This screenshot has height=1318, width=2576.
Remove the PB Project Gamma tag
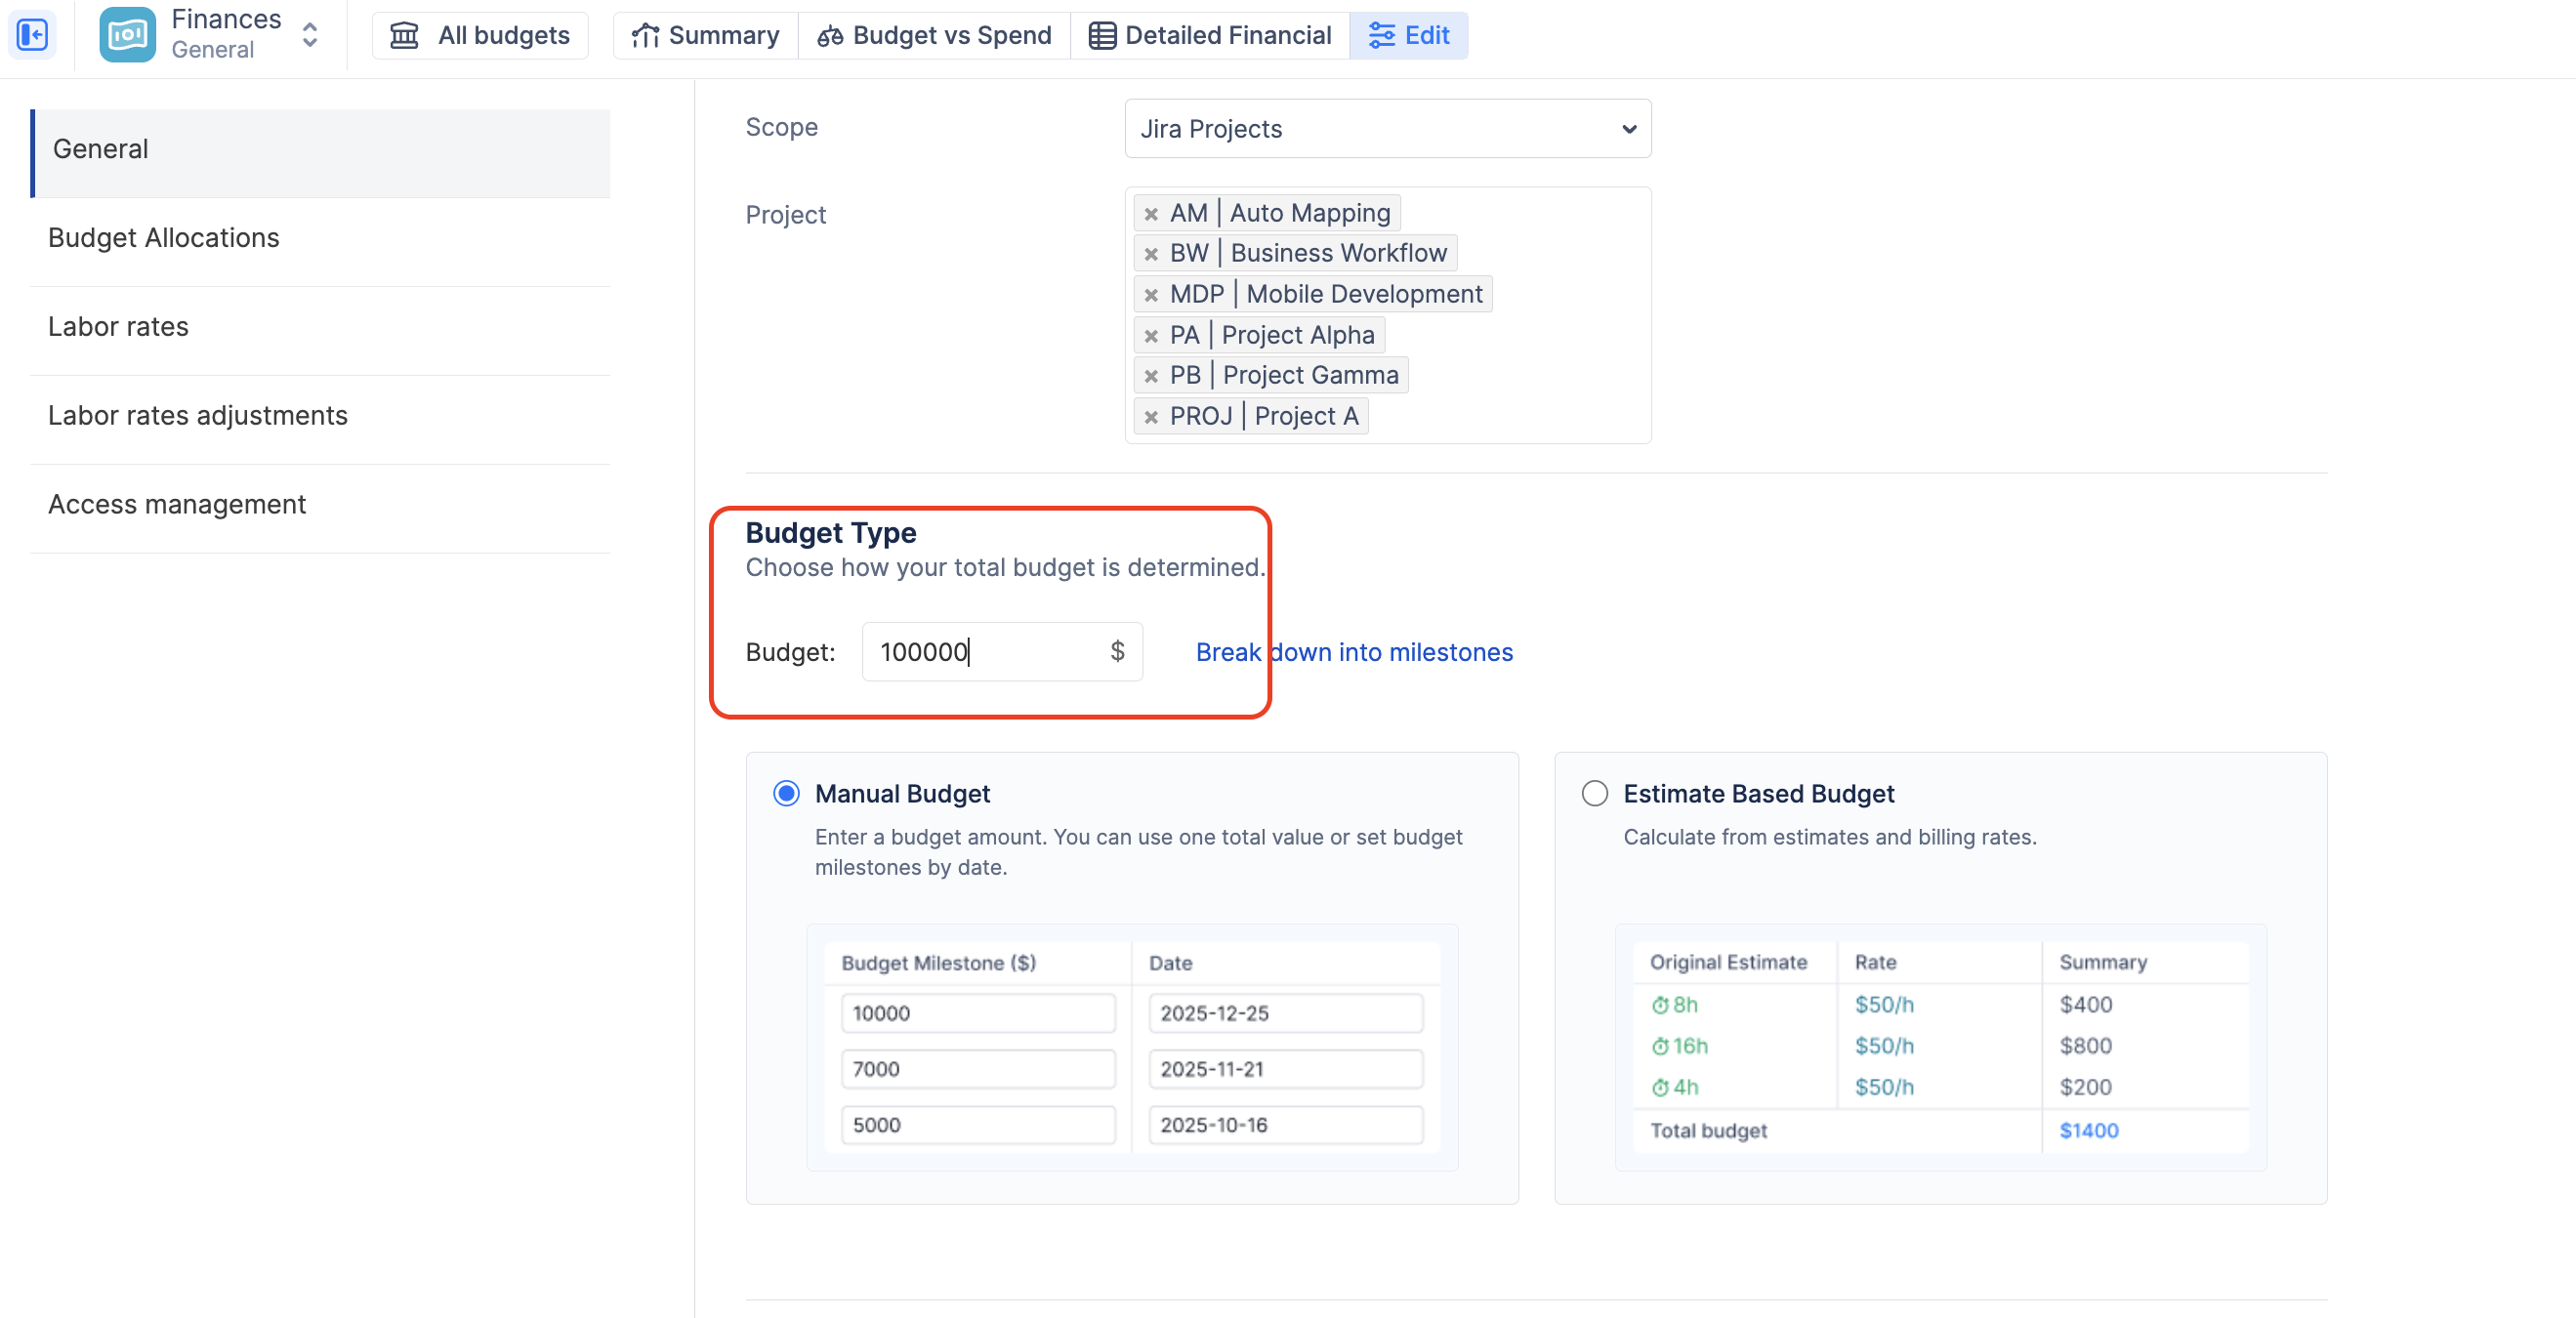click(1151, 376)
